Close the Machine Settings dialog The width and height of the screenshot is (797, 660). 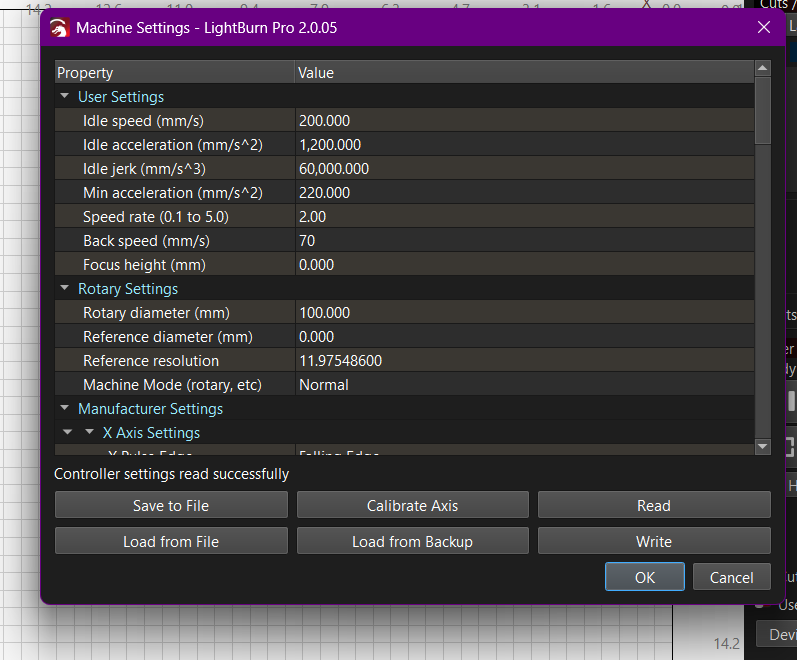pos(764,28)
